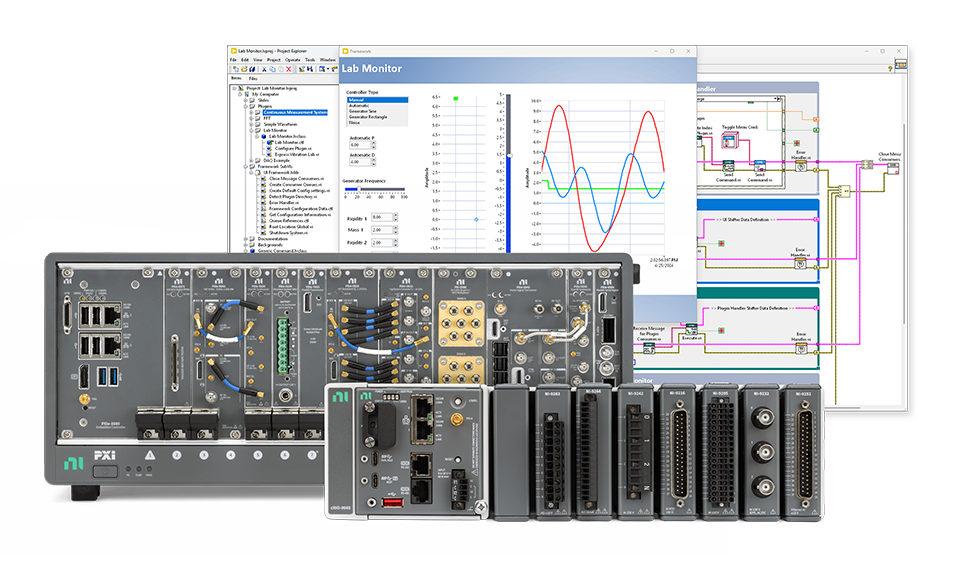Click block diagram vertical scrollbar

pos(904,224)
